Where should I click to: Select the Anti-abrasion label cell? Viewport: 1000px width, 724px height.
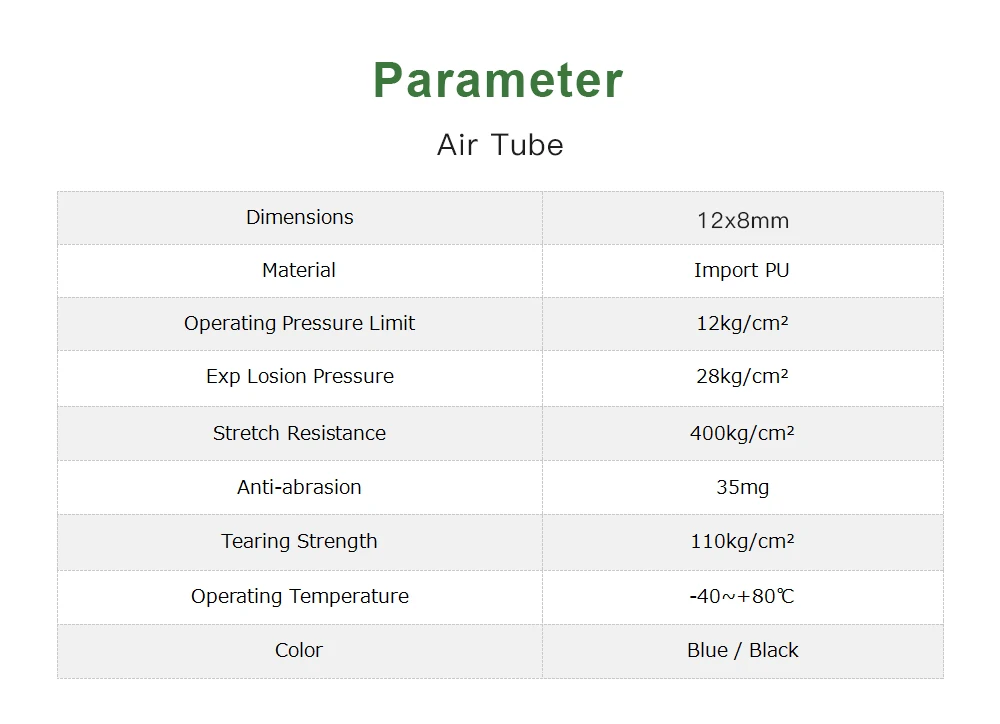click(299, 487)
